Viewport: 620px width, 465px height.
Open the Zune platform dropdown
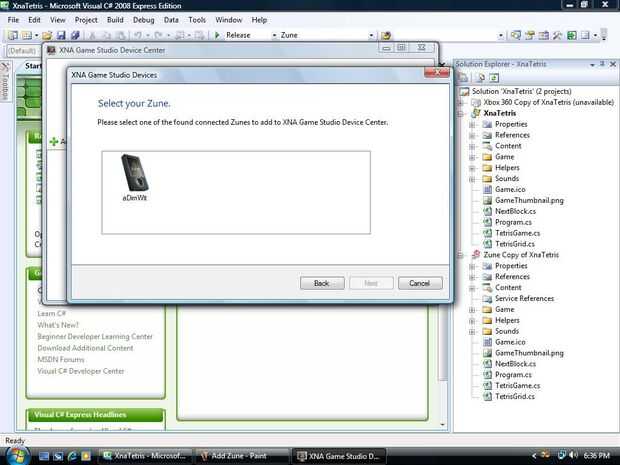(371, 35)
